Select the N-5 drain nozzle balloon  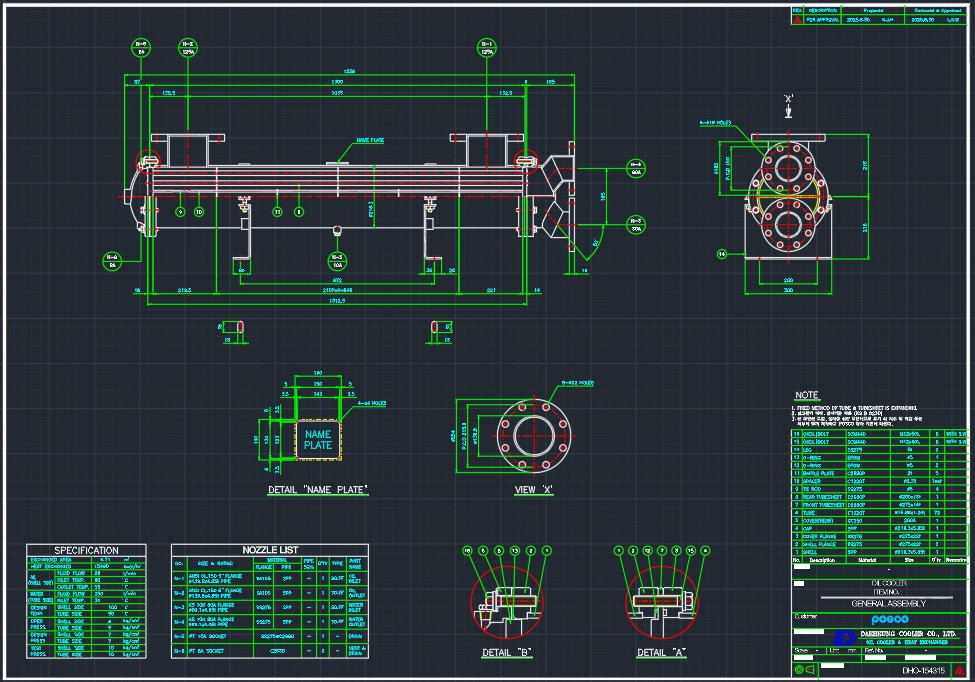[x=337, y=261]
